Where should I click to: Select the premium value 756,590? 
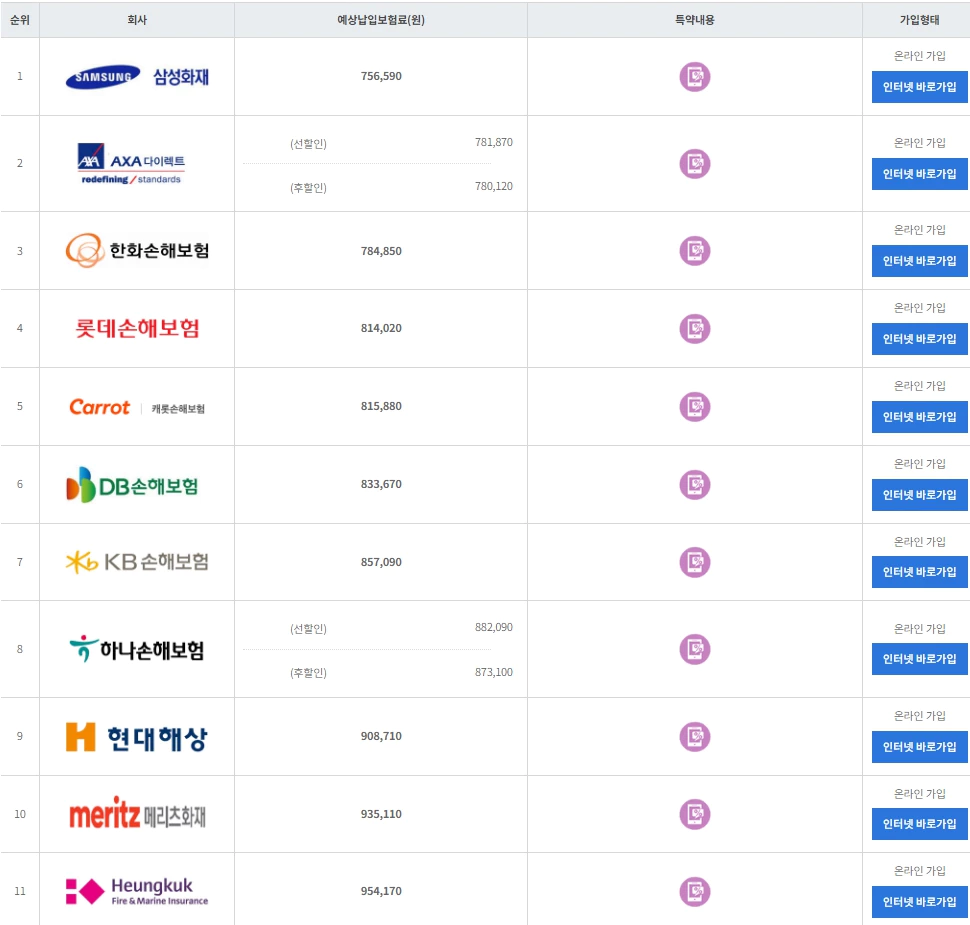(381, 76)
